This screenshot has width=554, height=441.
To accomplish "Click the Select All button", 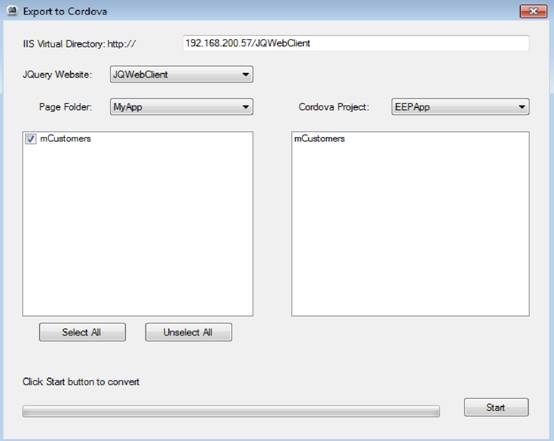I will tap(82, 332).
